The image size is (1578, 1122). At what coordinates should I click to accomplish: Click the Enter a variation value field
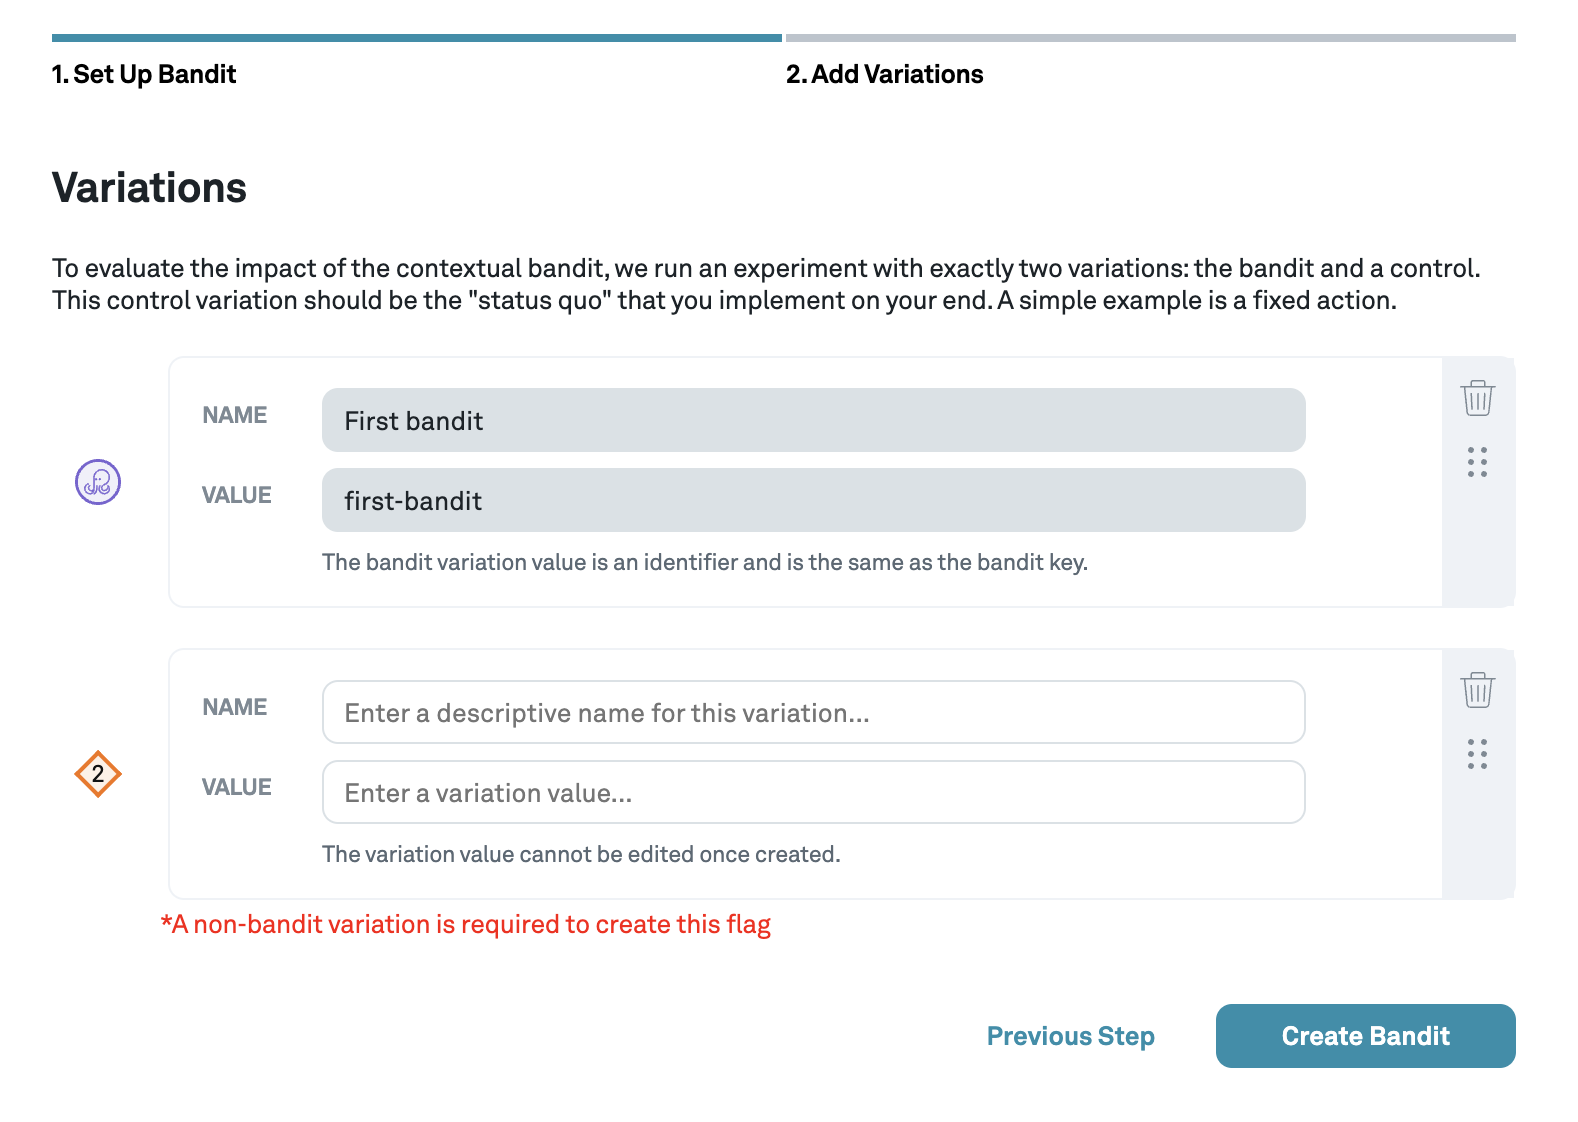(813, 792)
